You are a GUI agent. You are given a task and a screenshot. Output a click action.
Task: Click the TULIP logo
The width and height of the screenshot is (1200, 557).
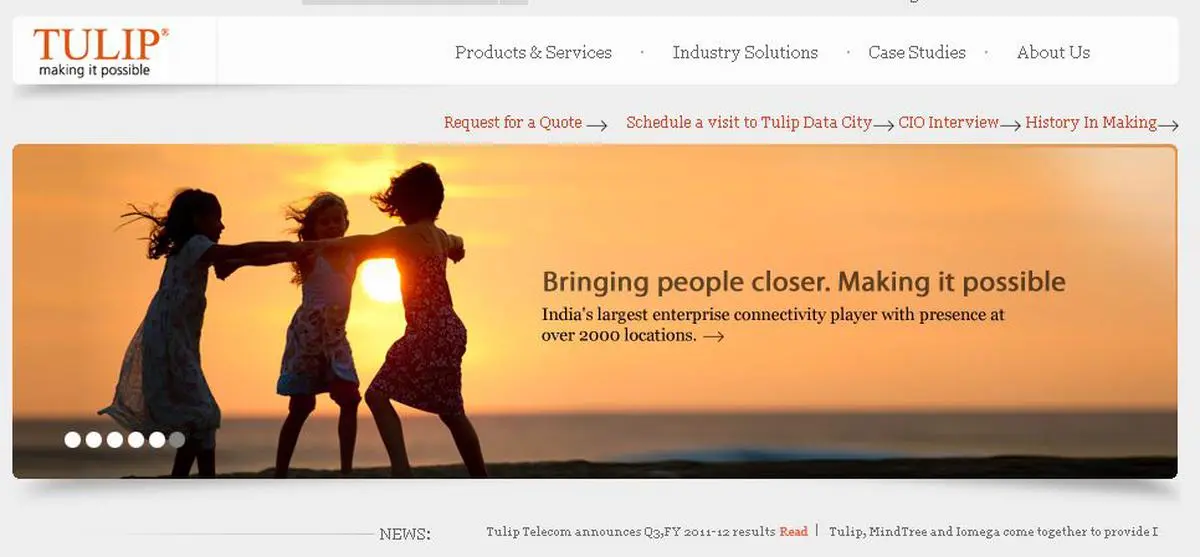(100, 52)
